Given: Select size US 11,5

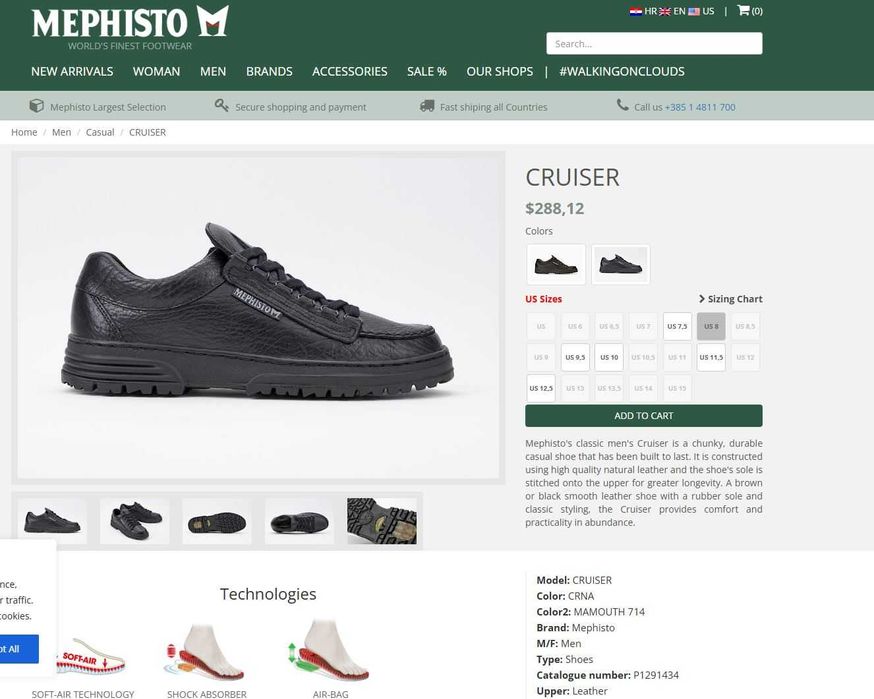Looking at the screenshot, I should click(711, 357).
